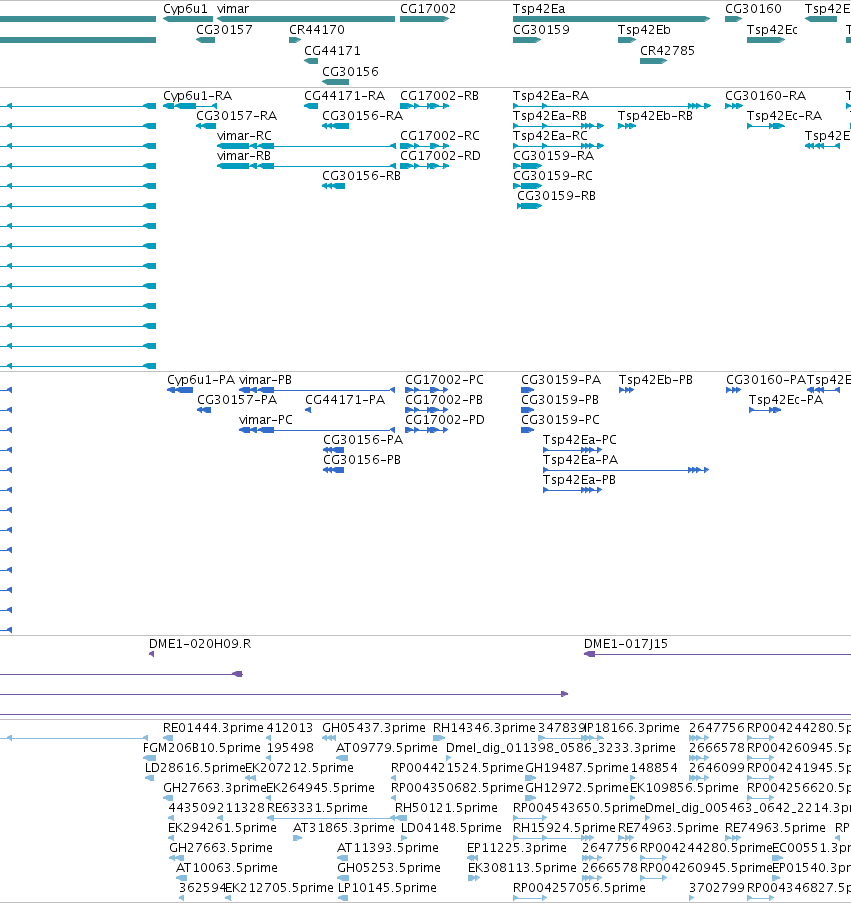Click the CG30156 gene label

(350, 71)
